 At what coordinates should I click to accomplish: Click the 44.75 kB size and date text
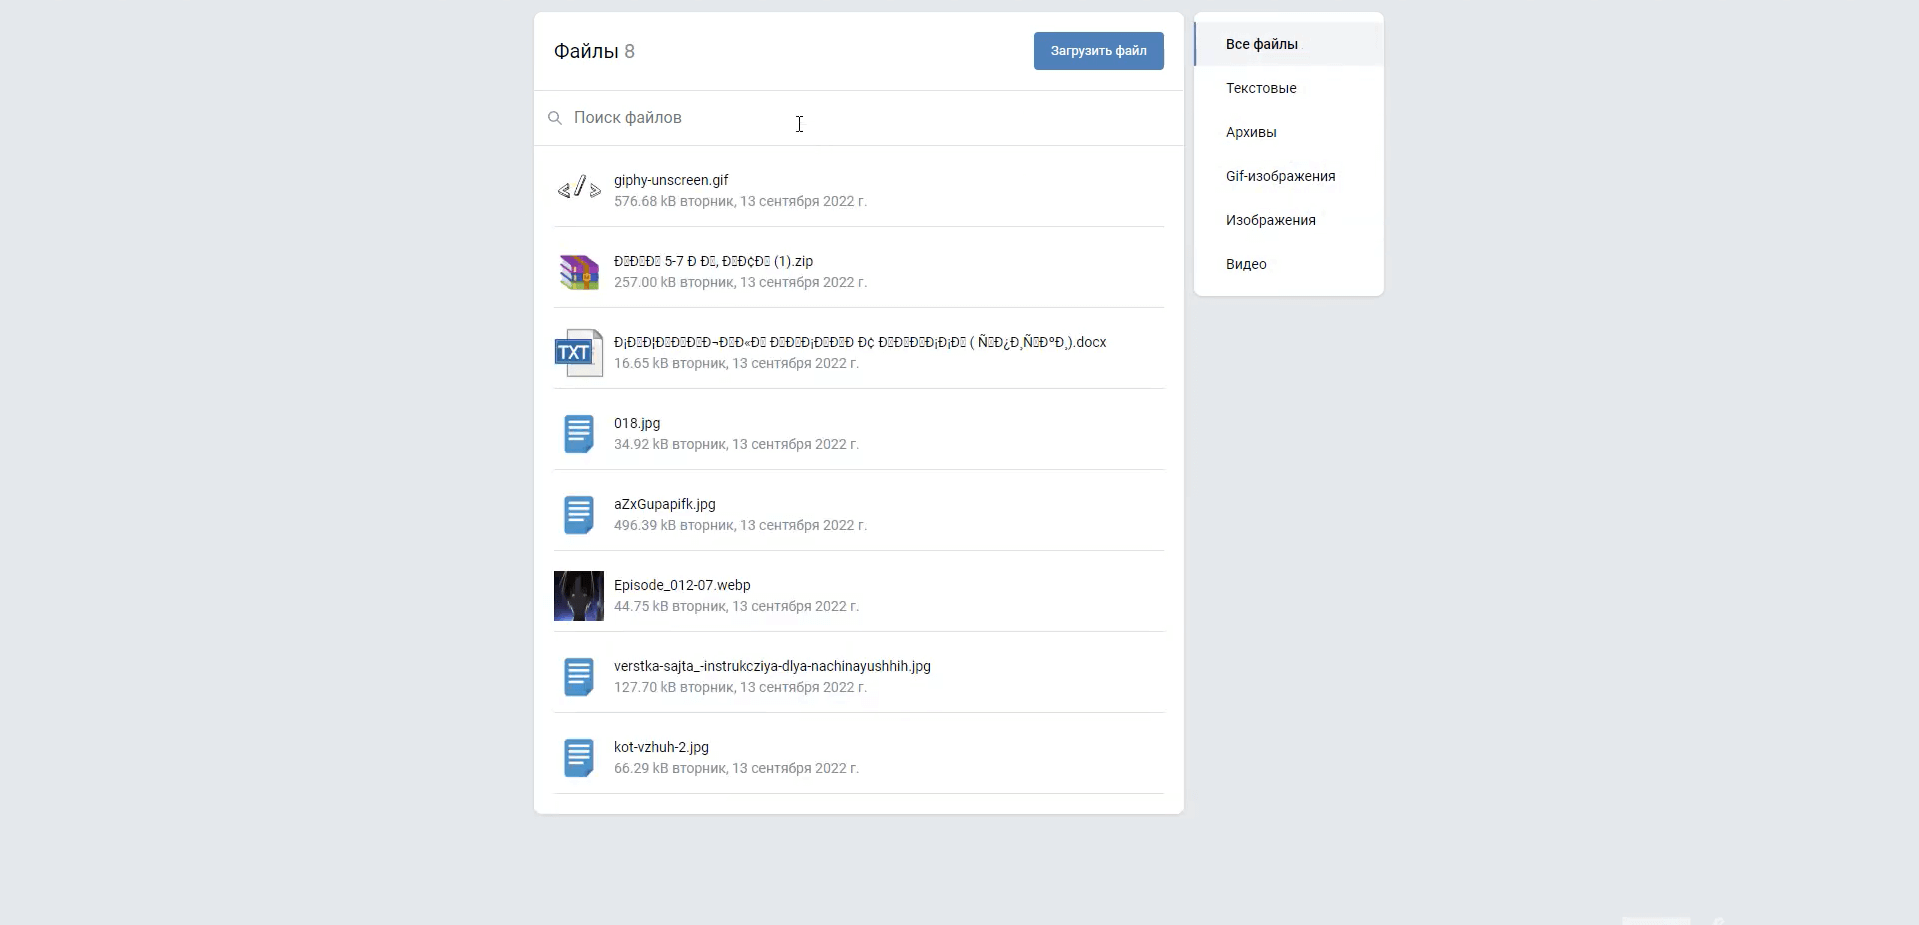736,606
